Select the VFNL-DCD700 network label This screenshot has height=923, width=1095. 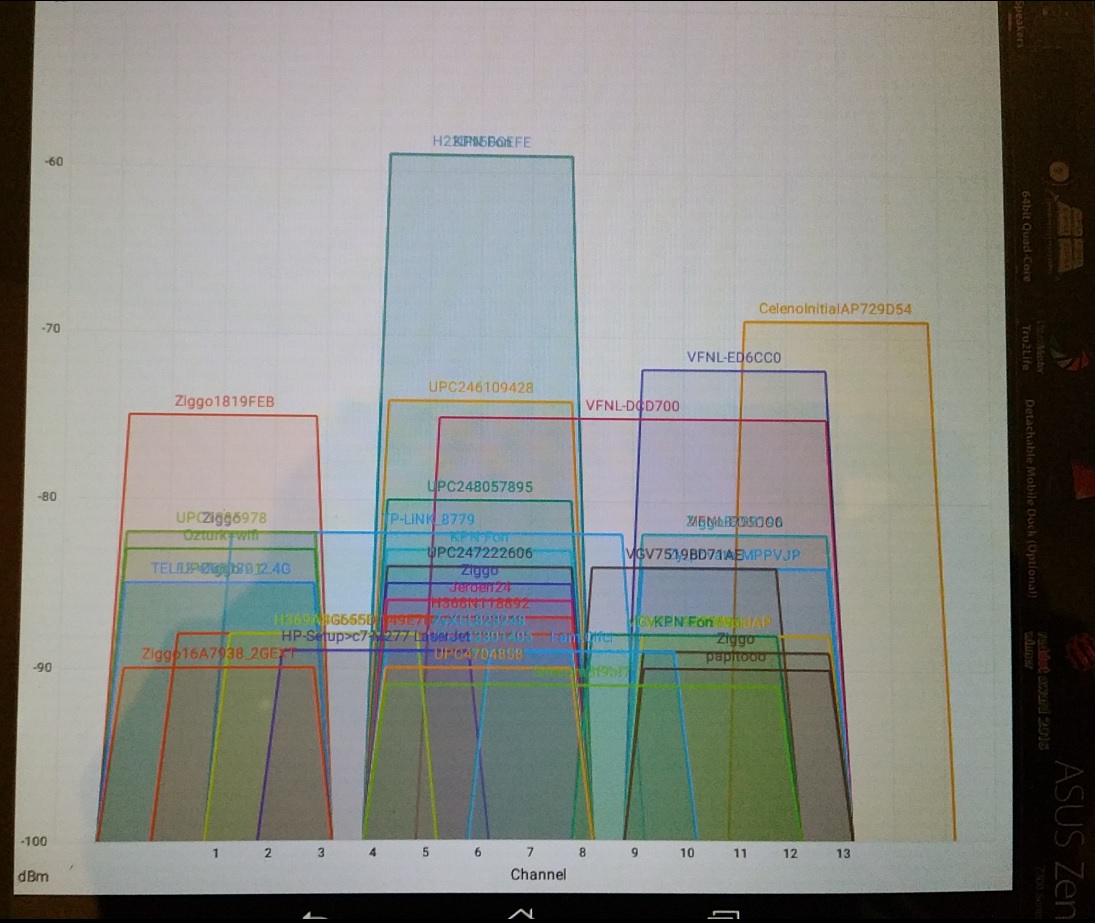[632, 406]
